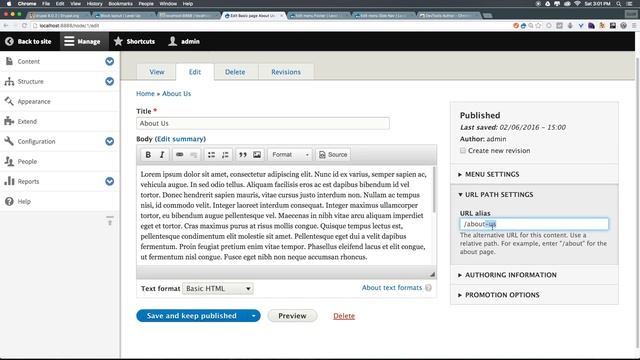Switch editor to Source view
Image resolution: width=640 pixels, height=360 pixels.
(x=333, y=155)
